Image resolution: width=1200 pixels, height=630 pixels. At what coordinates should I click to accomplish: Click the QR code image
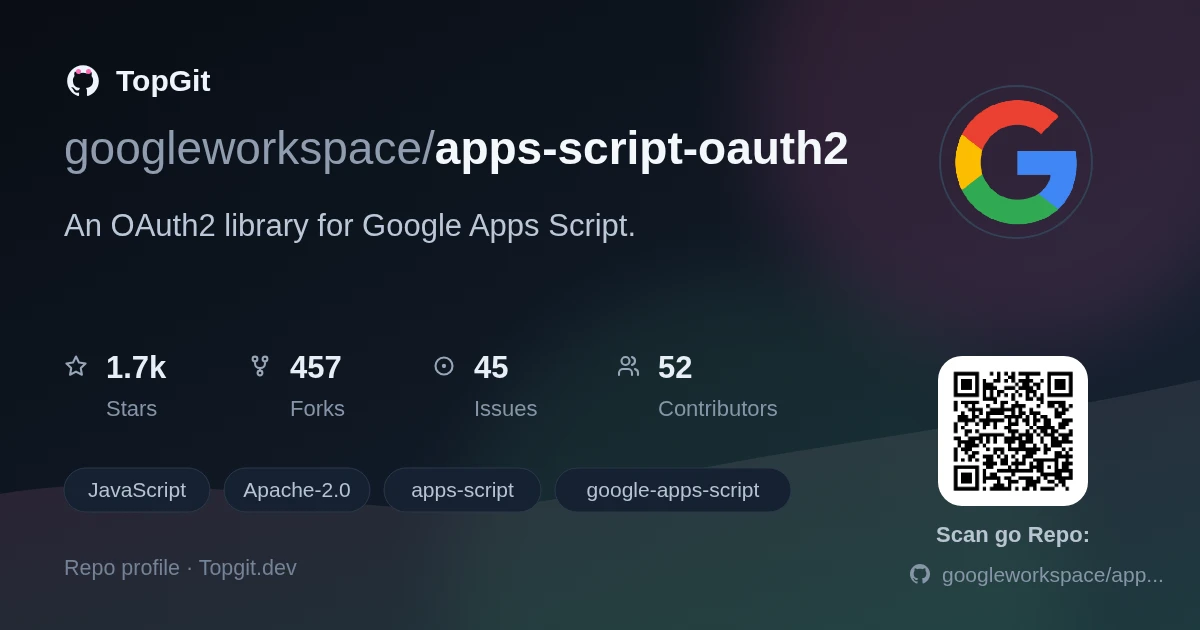1013,431
